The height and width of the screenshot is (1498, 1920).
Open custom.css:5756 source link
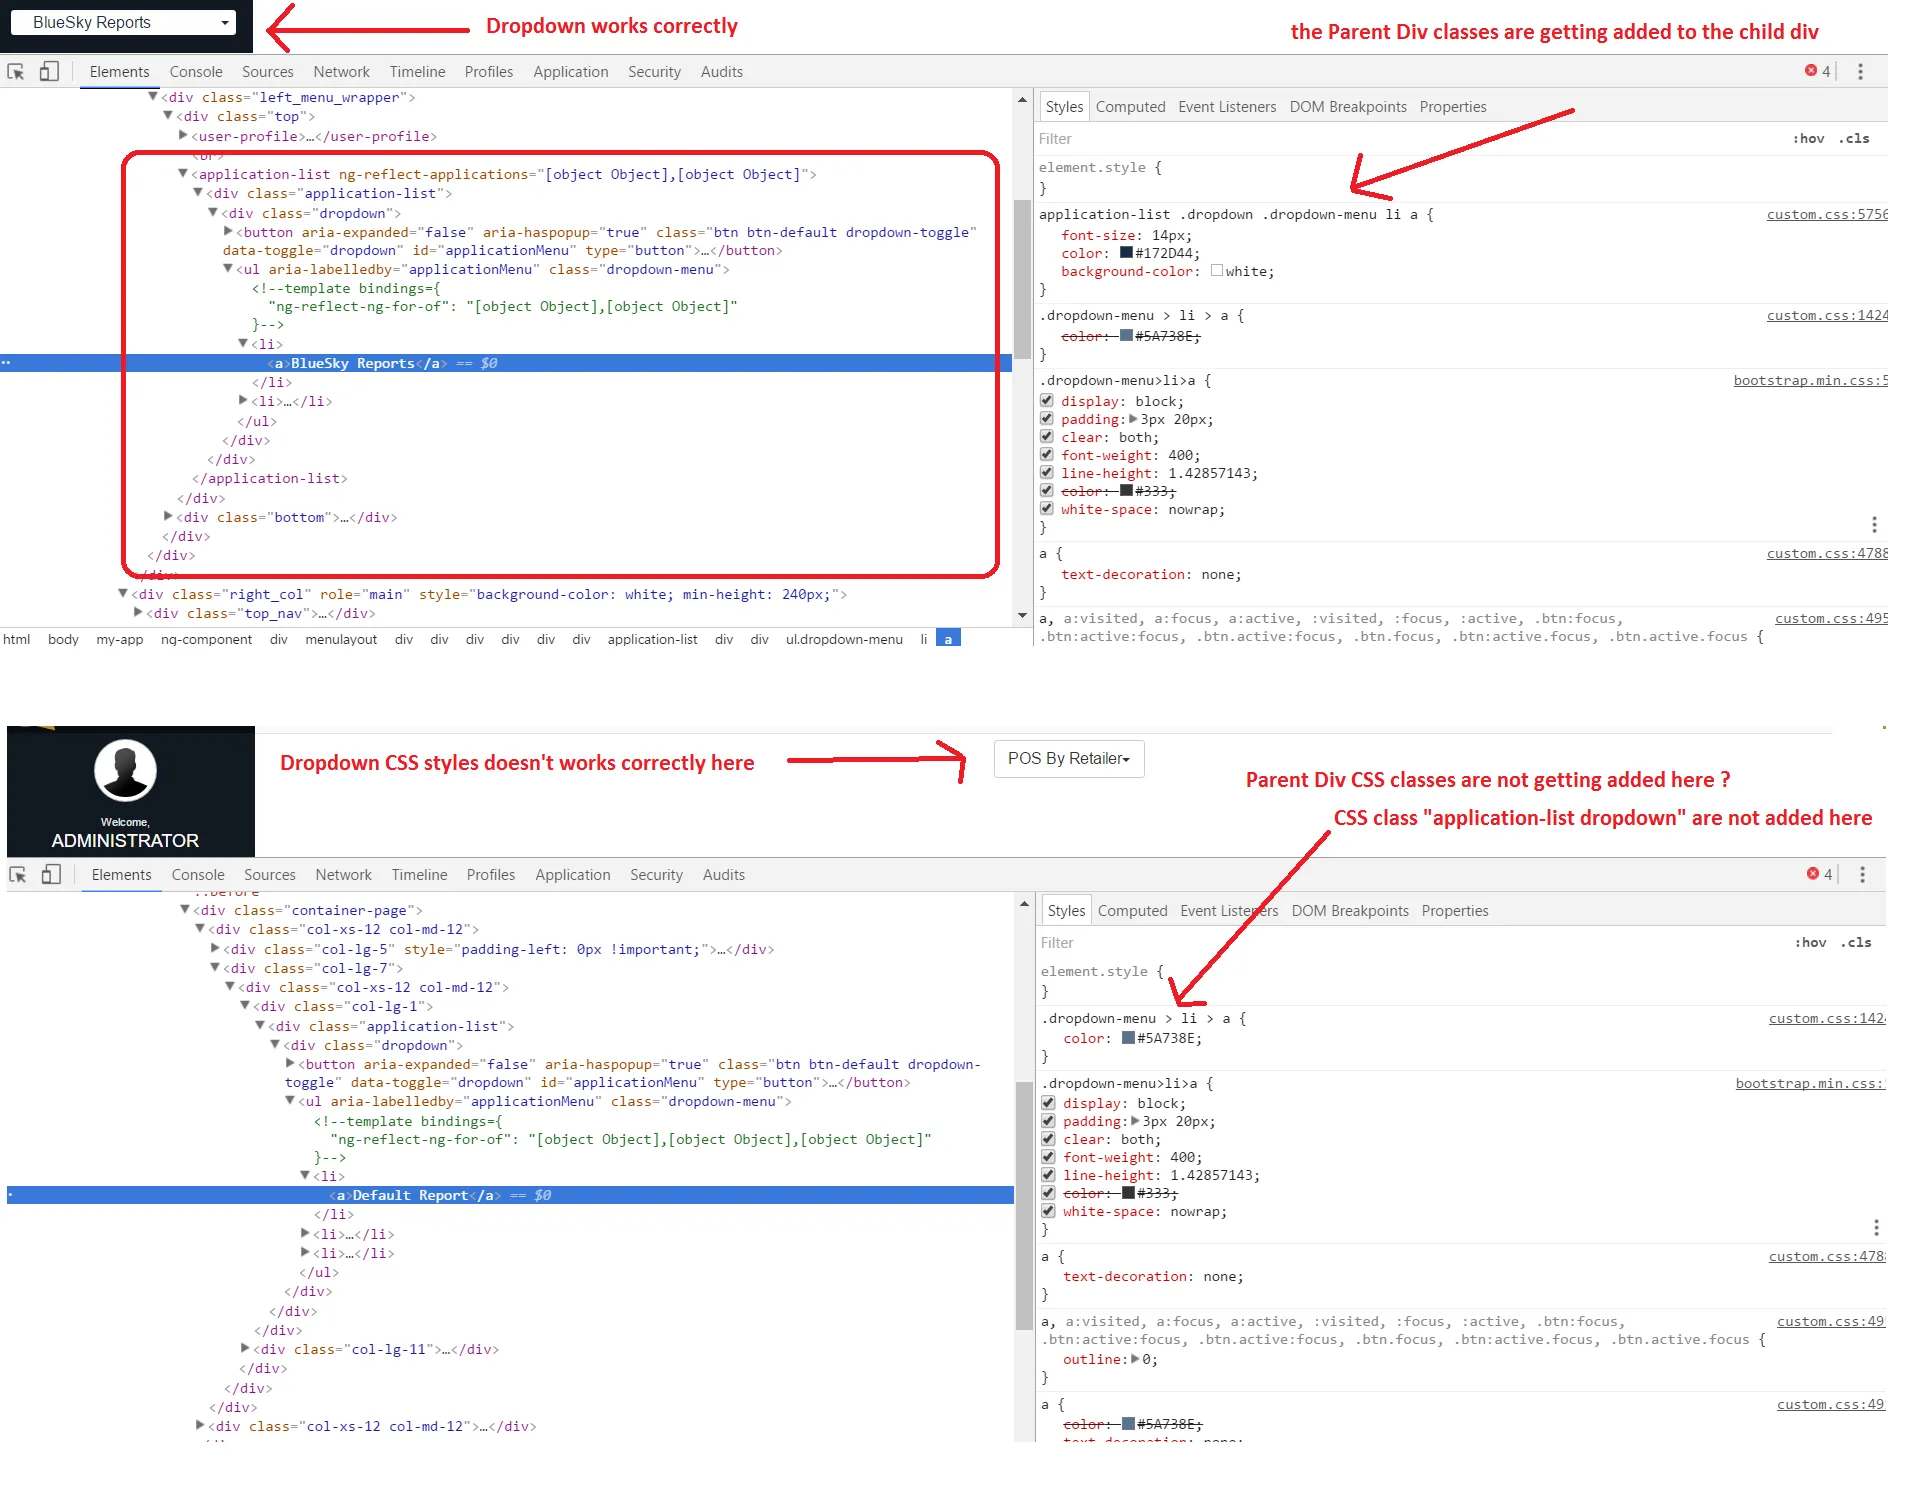(1826, 215)
